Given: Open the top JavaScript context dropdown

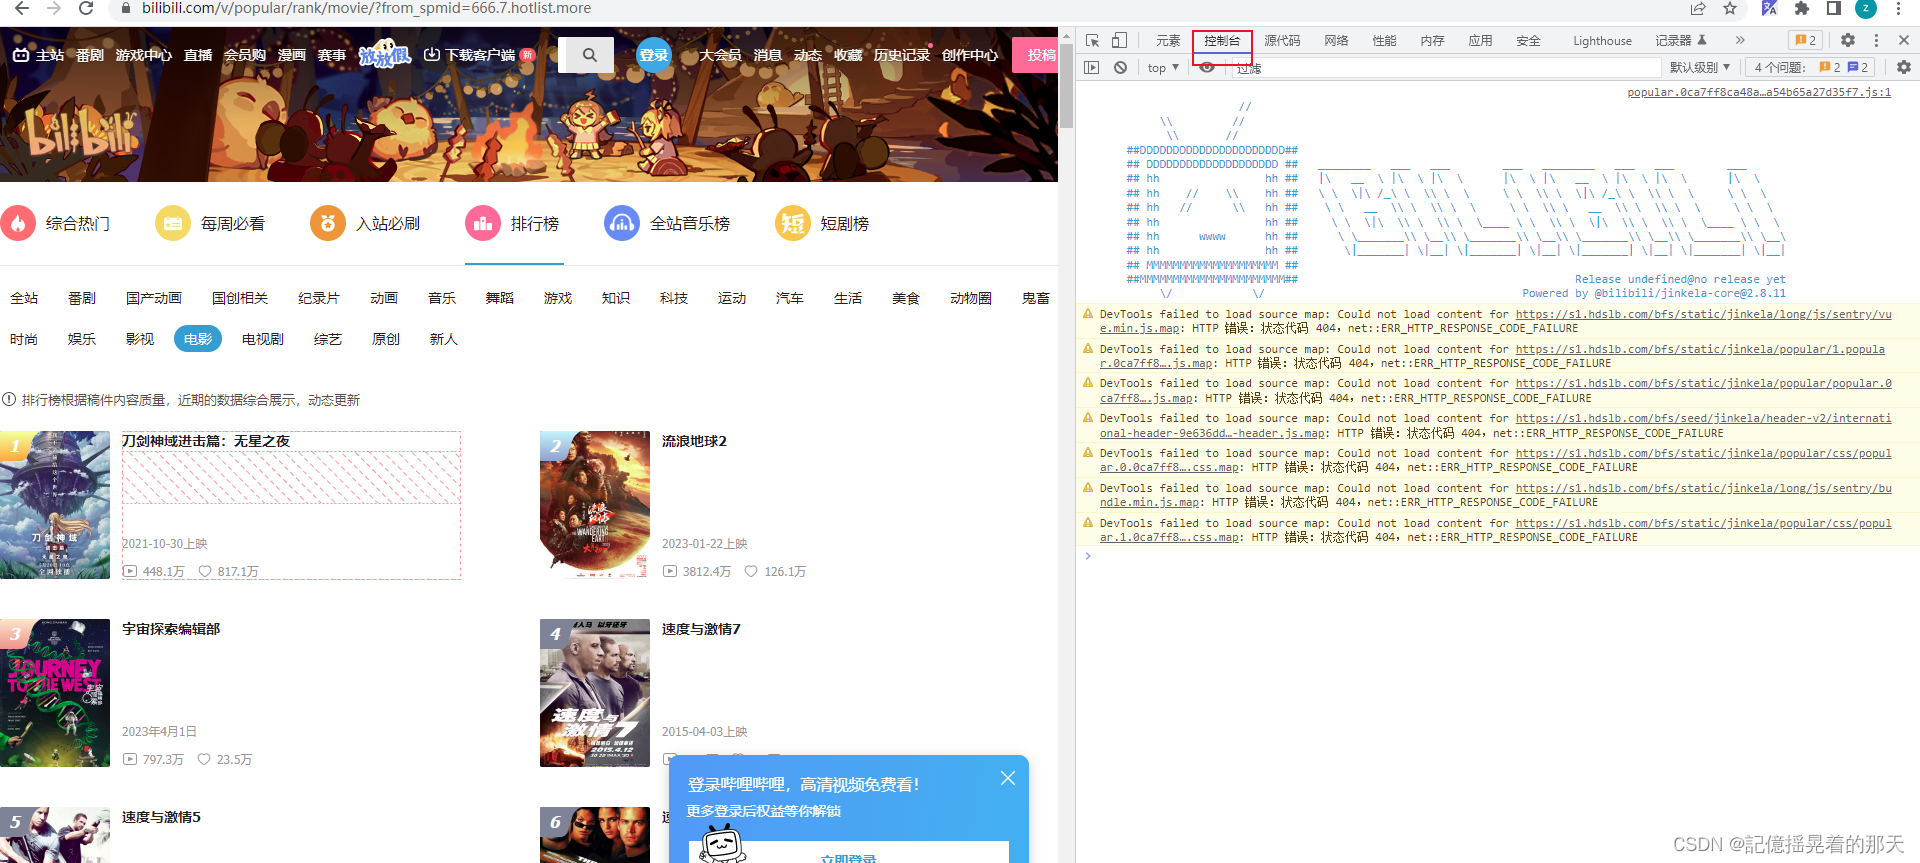Looking at the screenshot, I should (x=1163, y=67).
